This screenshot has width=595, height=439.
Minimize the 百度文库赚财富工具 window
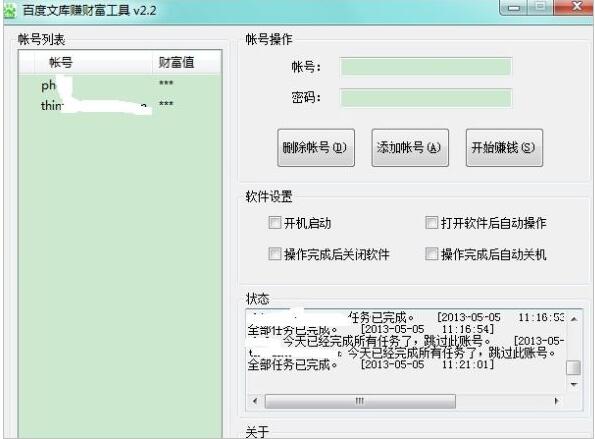tap(514, 7)
